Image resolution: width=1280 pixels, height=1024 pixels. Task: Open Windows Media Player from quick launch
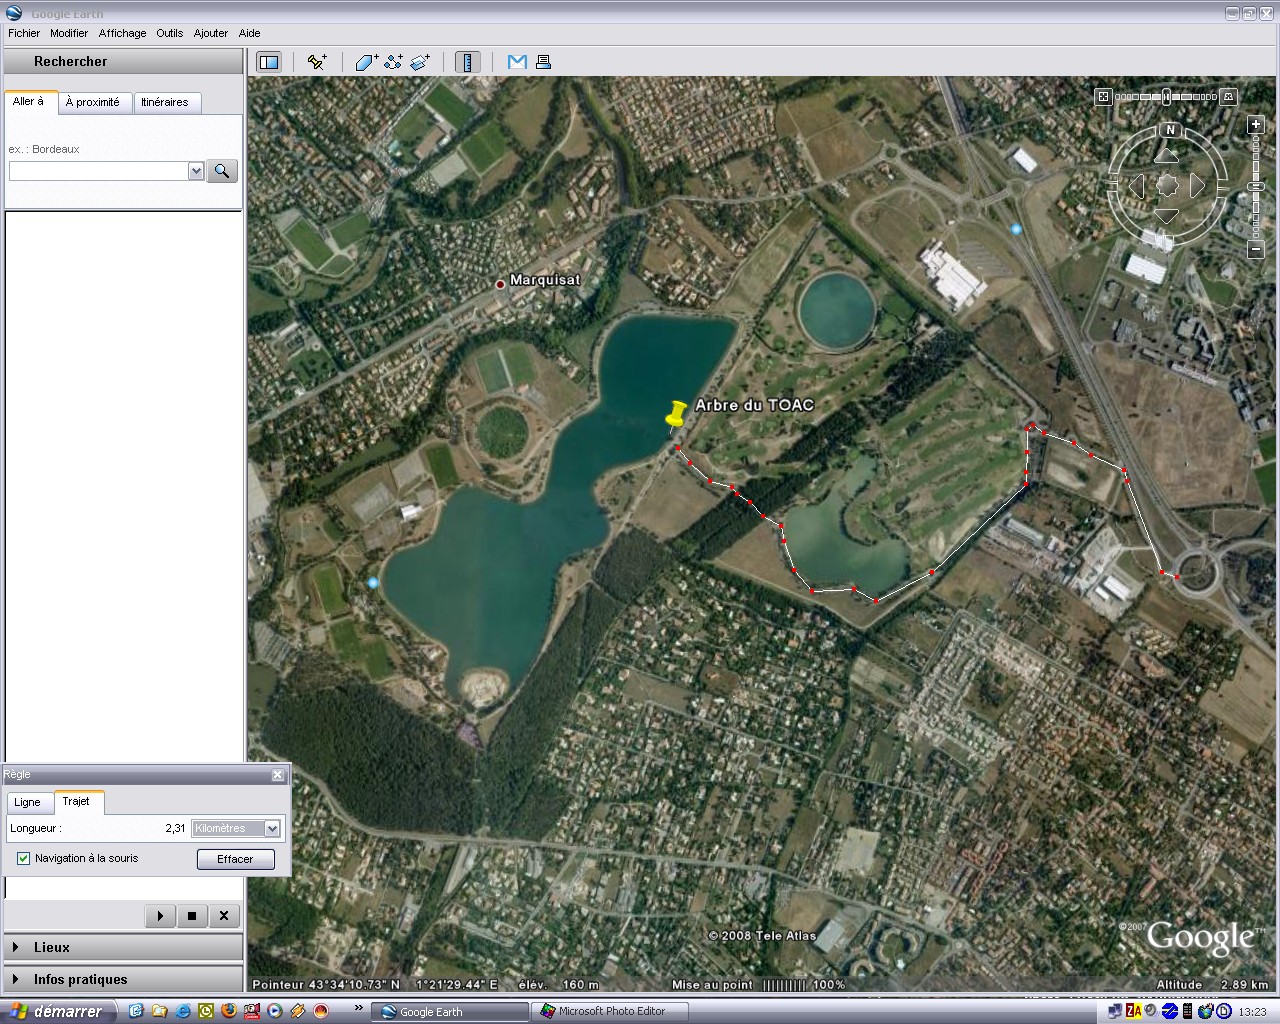coord(275,1011)
